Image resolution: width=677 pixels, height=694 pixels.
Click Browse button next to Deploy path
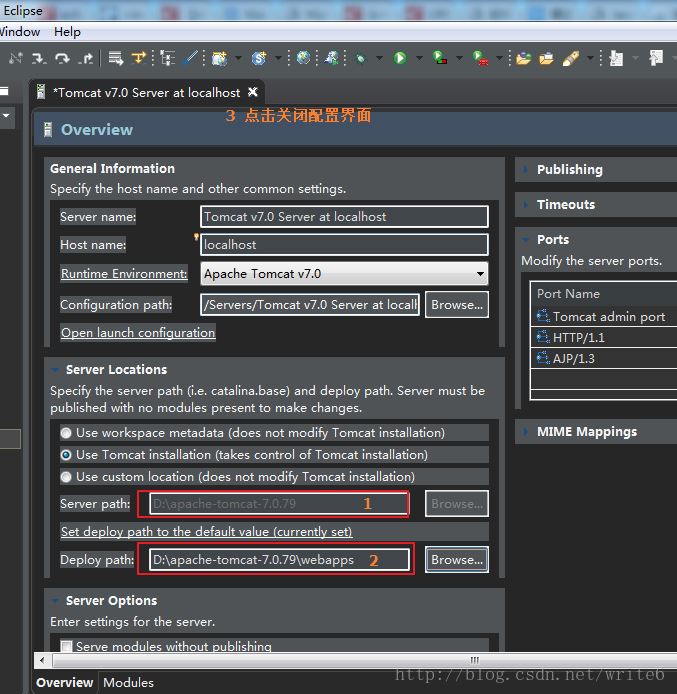457,560
